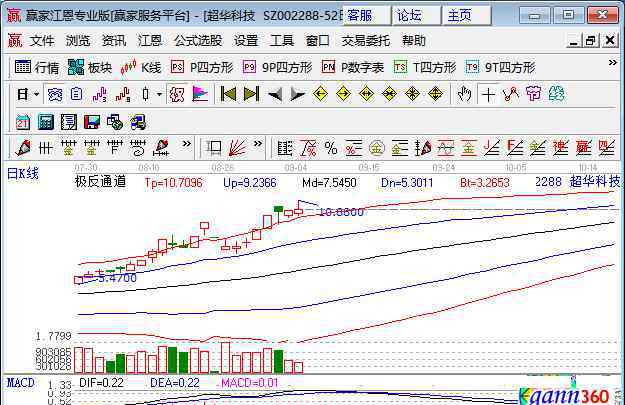Click the 超华科技 stock name
625x405 pixels.
(x=595, y=182)
